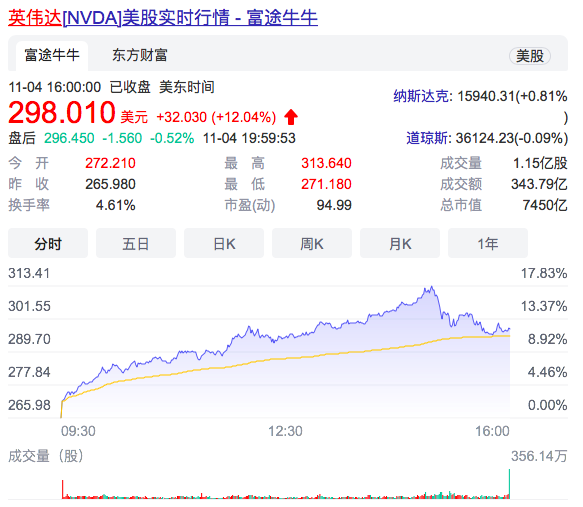Image resolution: width=583 pixels, height=507 pixels.
Task: Click the intraday price peak on chart
Action: coord(431,287)
